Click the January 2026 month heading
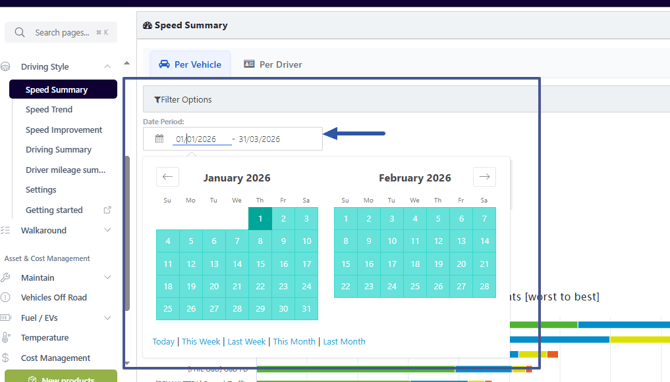Viewport: 670px width, 382px height. [x=237, y=178]
